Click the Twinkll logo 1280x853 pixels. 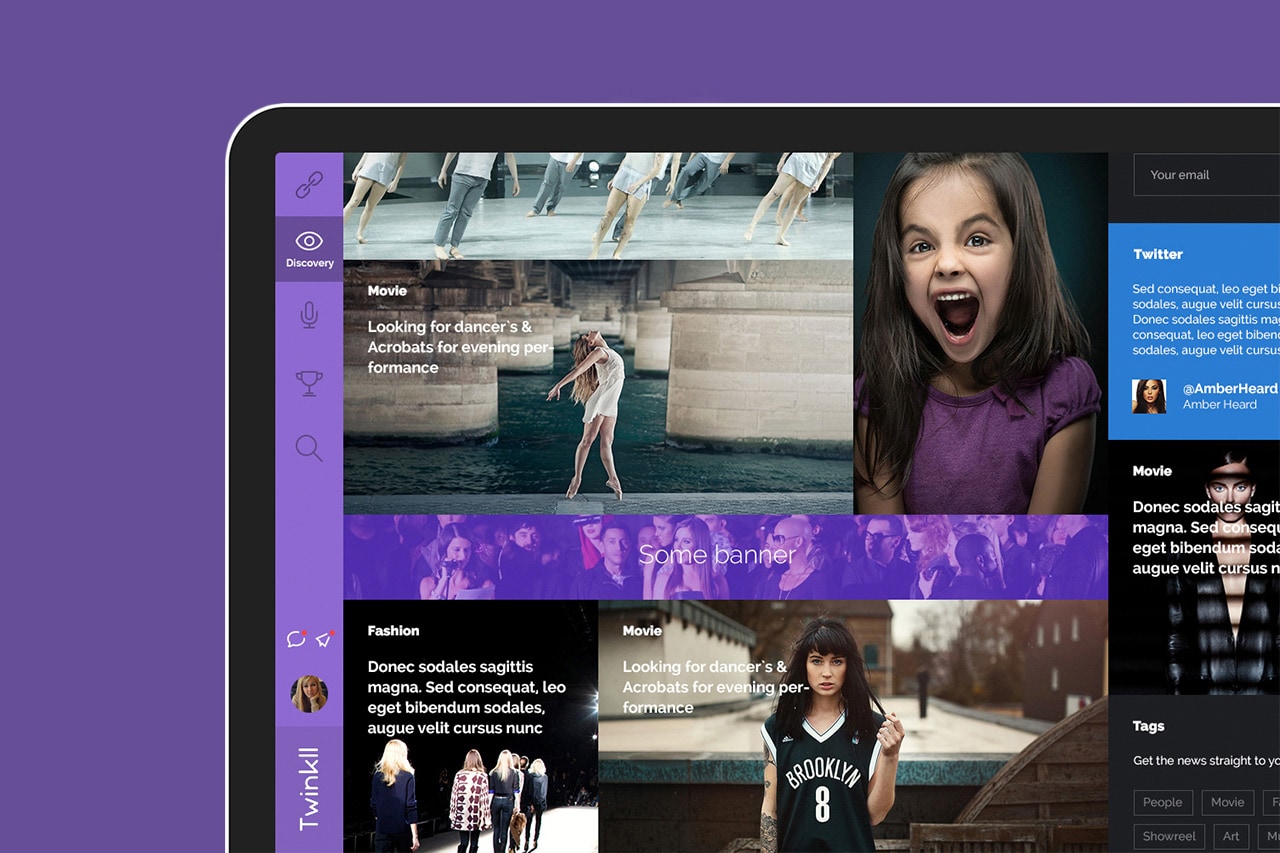coord(309,788)
